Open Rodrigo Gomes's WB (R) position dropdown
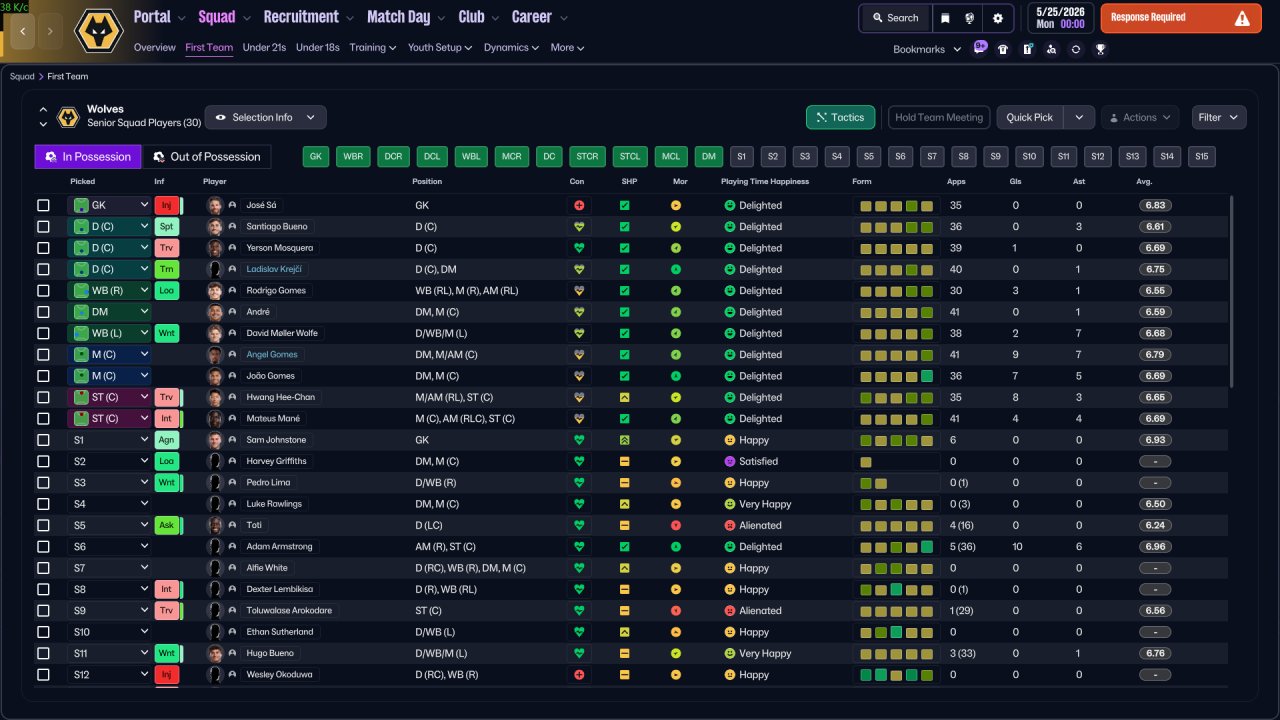1280x720 pixels. 109,291
